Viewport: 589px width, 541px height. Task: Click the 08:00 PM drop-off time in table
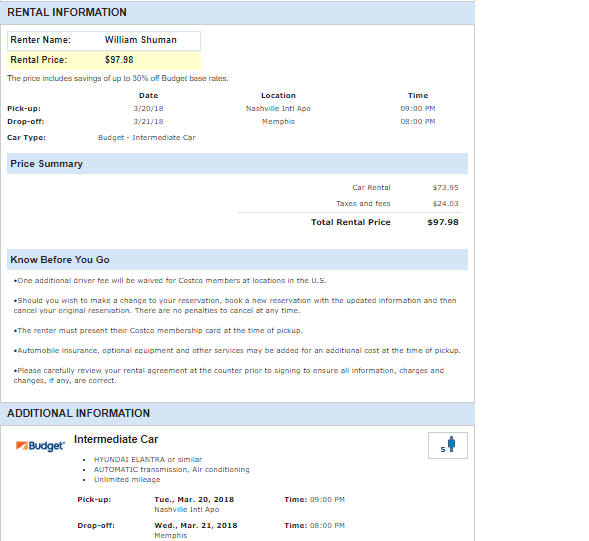coord(418,122)
